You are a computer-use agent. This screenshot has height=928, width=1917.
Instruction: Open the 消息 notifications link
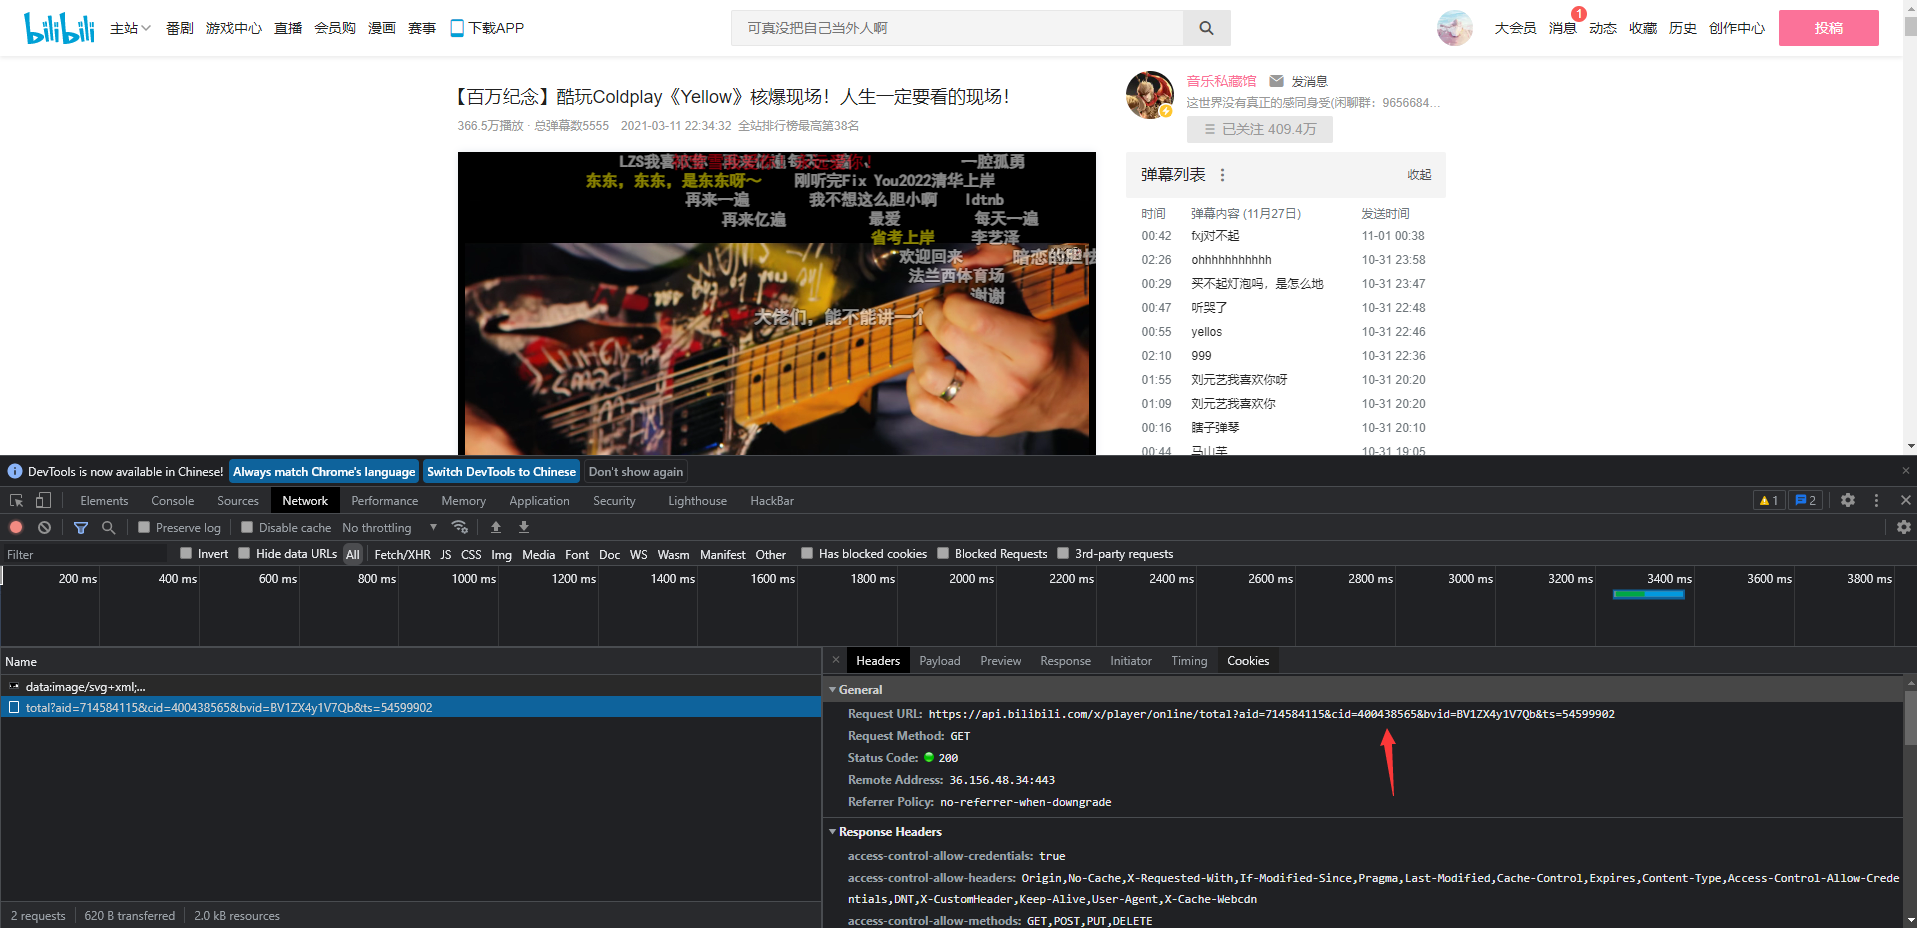point(1563,28)
